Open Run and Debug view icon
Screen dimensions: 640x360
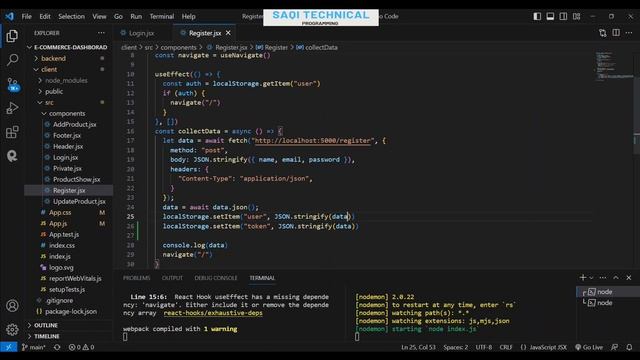[x=12, y=108]
